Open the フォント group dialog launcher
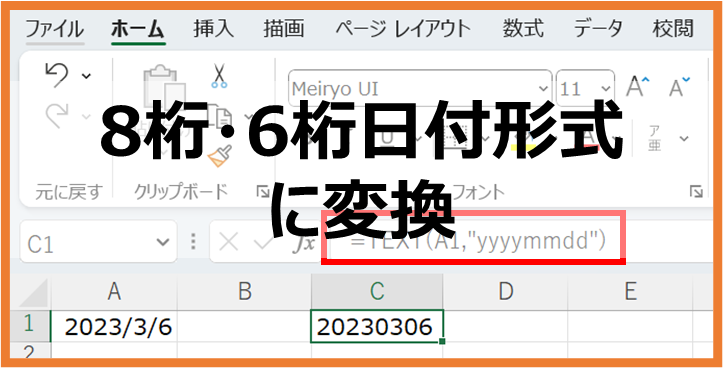This screenshot has height=368, width=723. [x=696, y=191]
